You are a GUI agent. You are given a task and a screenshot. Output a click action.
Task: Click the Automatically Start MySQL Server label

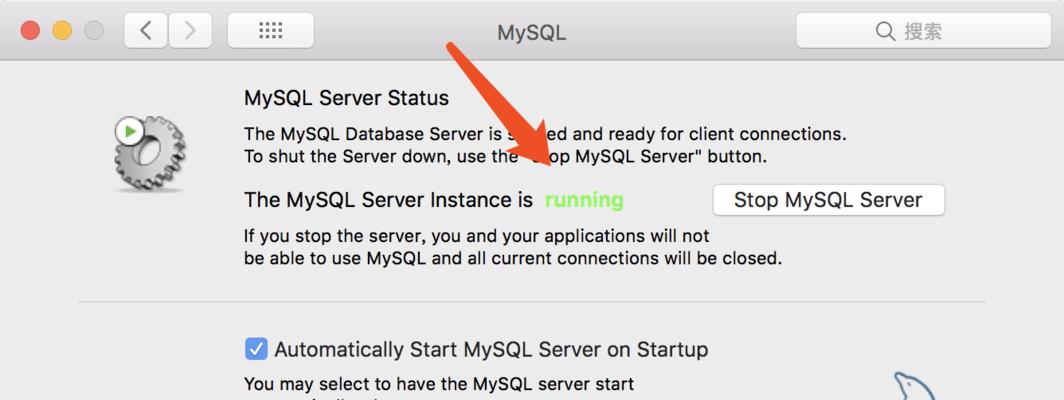(491, 350)
